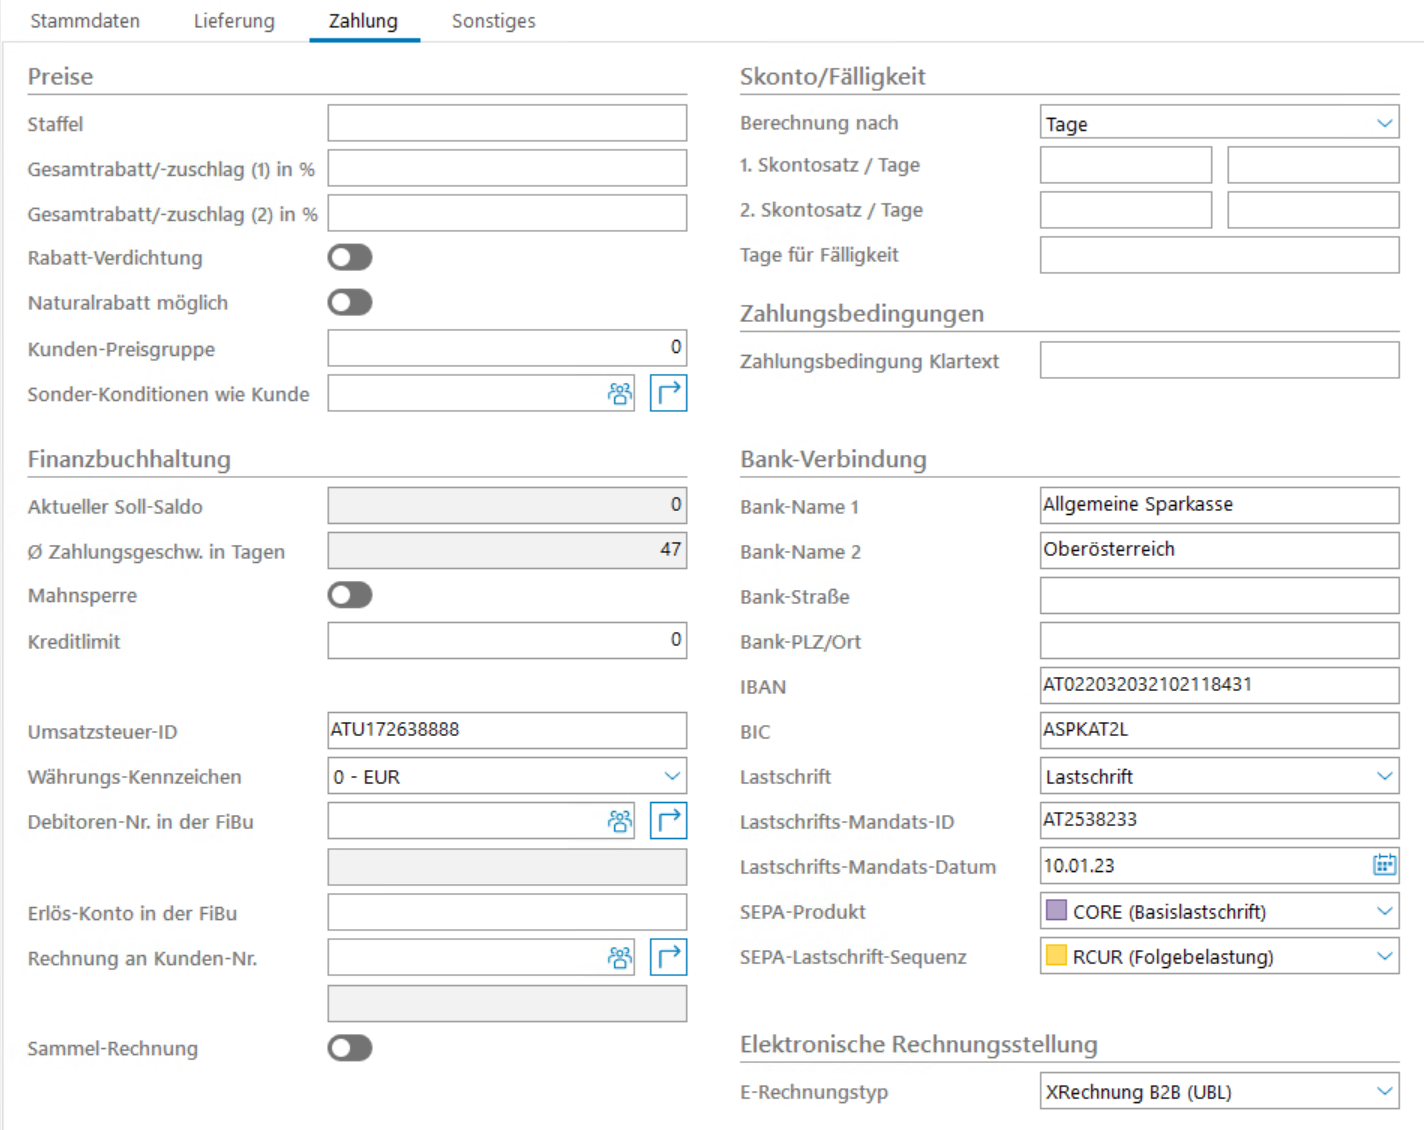The image size is (1424, 1130).
Task: Switch to the Lieferung tab
Action: (x=234, y=21)
